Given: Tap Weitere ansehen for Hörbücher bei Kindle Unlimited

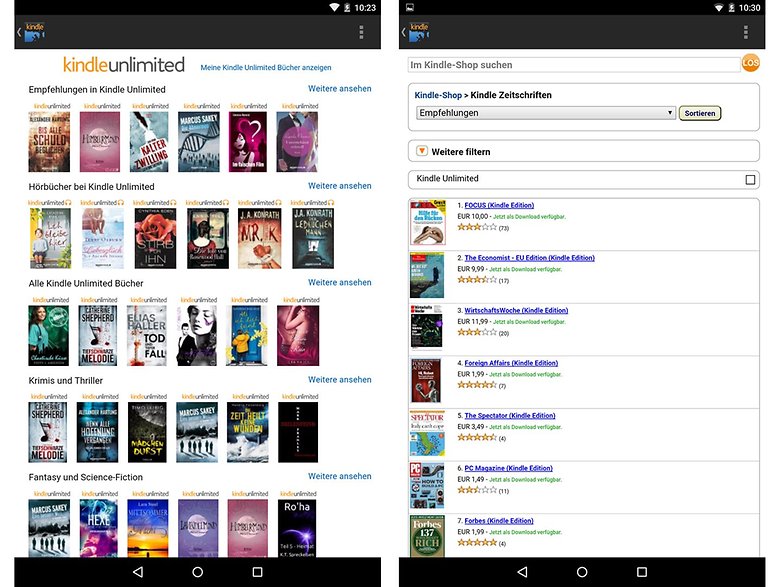Looking at the screenshot, I should pos(340,186).
